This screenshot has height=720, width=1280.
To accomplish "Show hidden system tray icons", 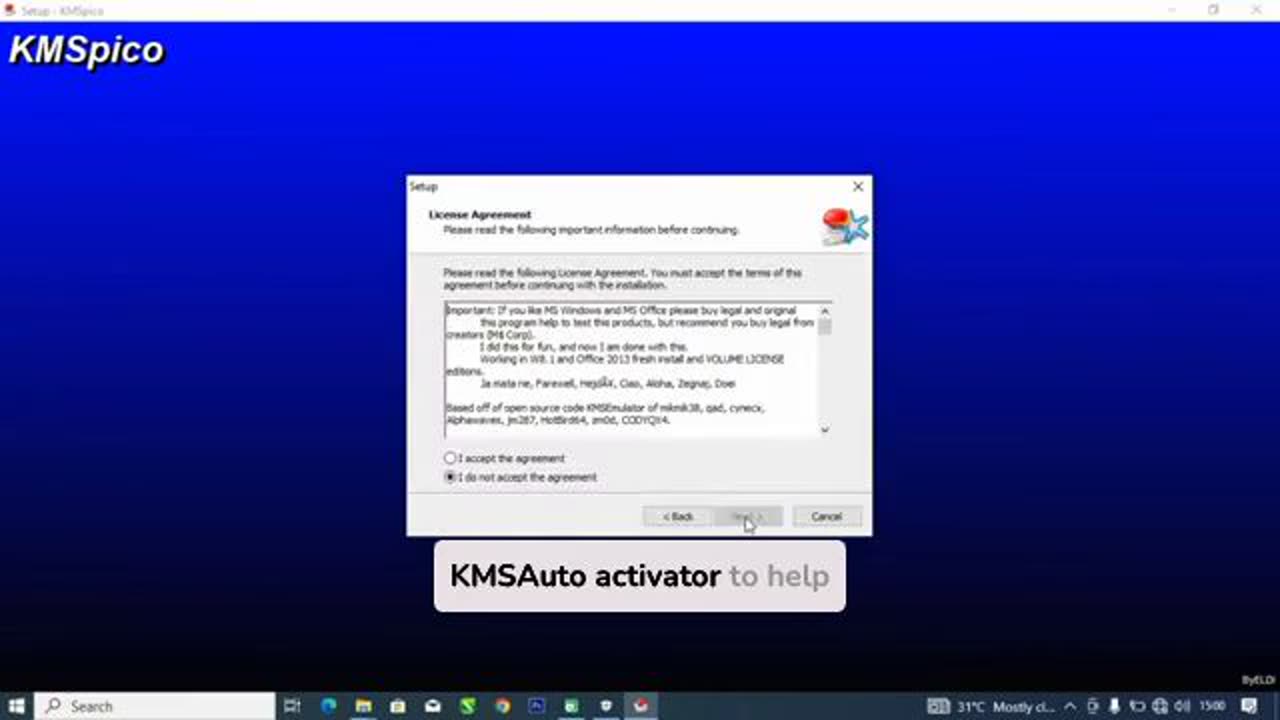I will pyautogui.click(x=1071, y=707).
